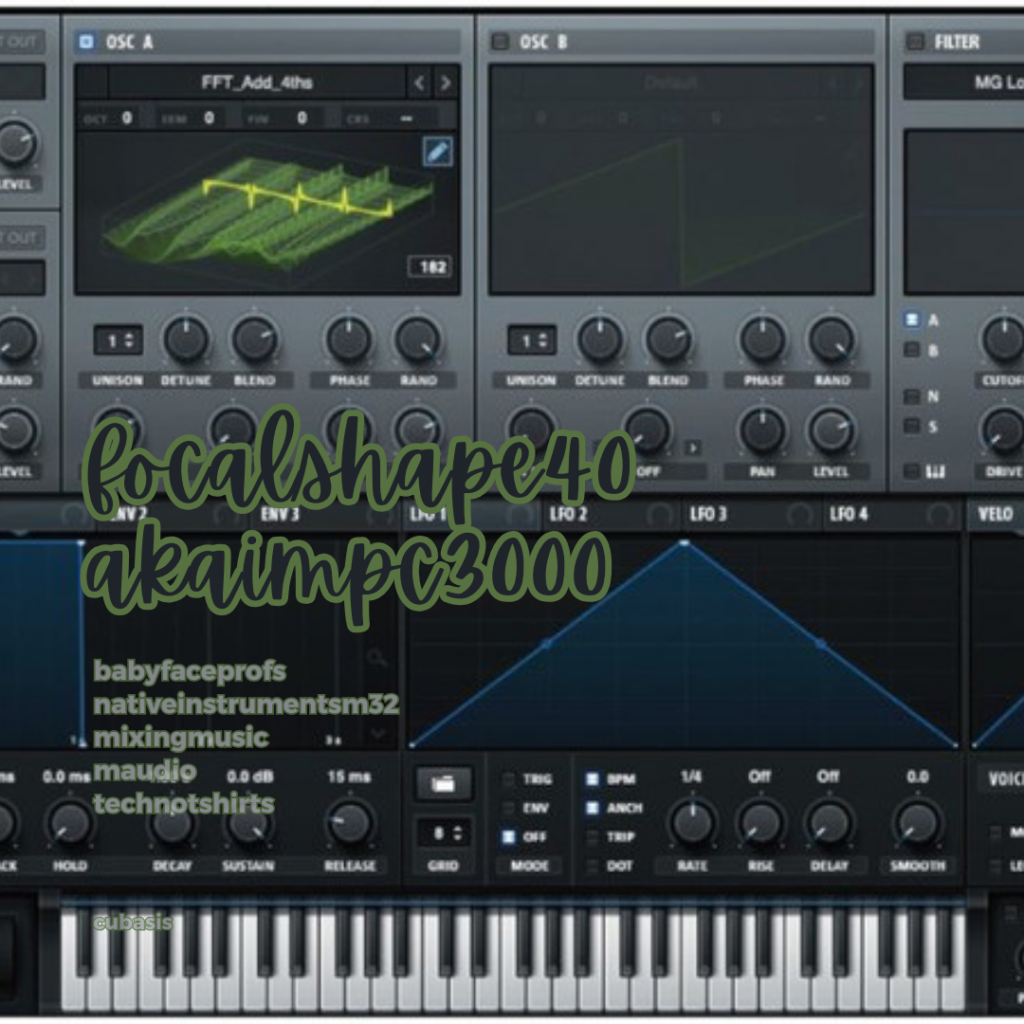Click the pencil wavetable edit icon in OSC A

[x=437, y=152]
